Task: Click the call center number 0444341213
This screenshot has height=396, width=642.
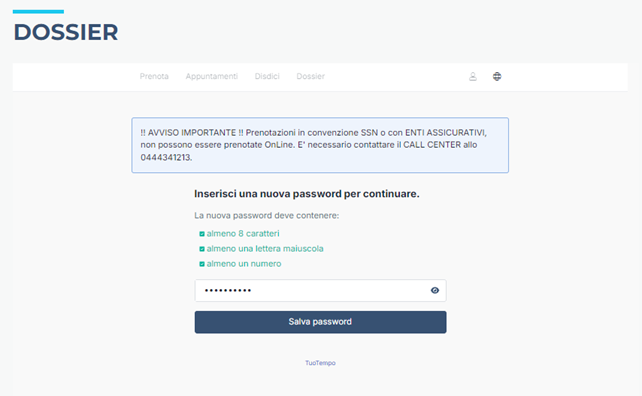Action: tap(165, 157)
